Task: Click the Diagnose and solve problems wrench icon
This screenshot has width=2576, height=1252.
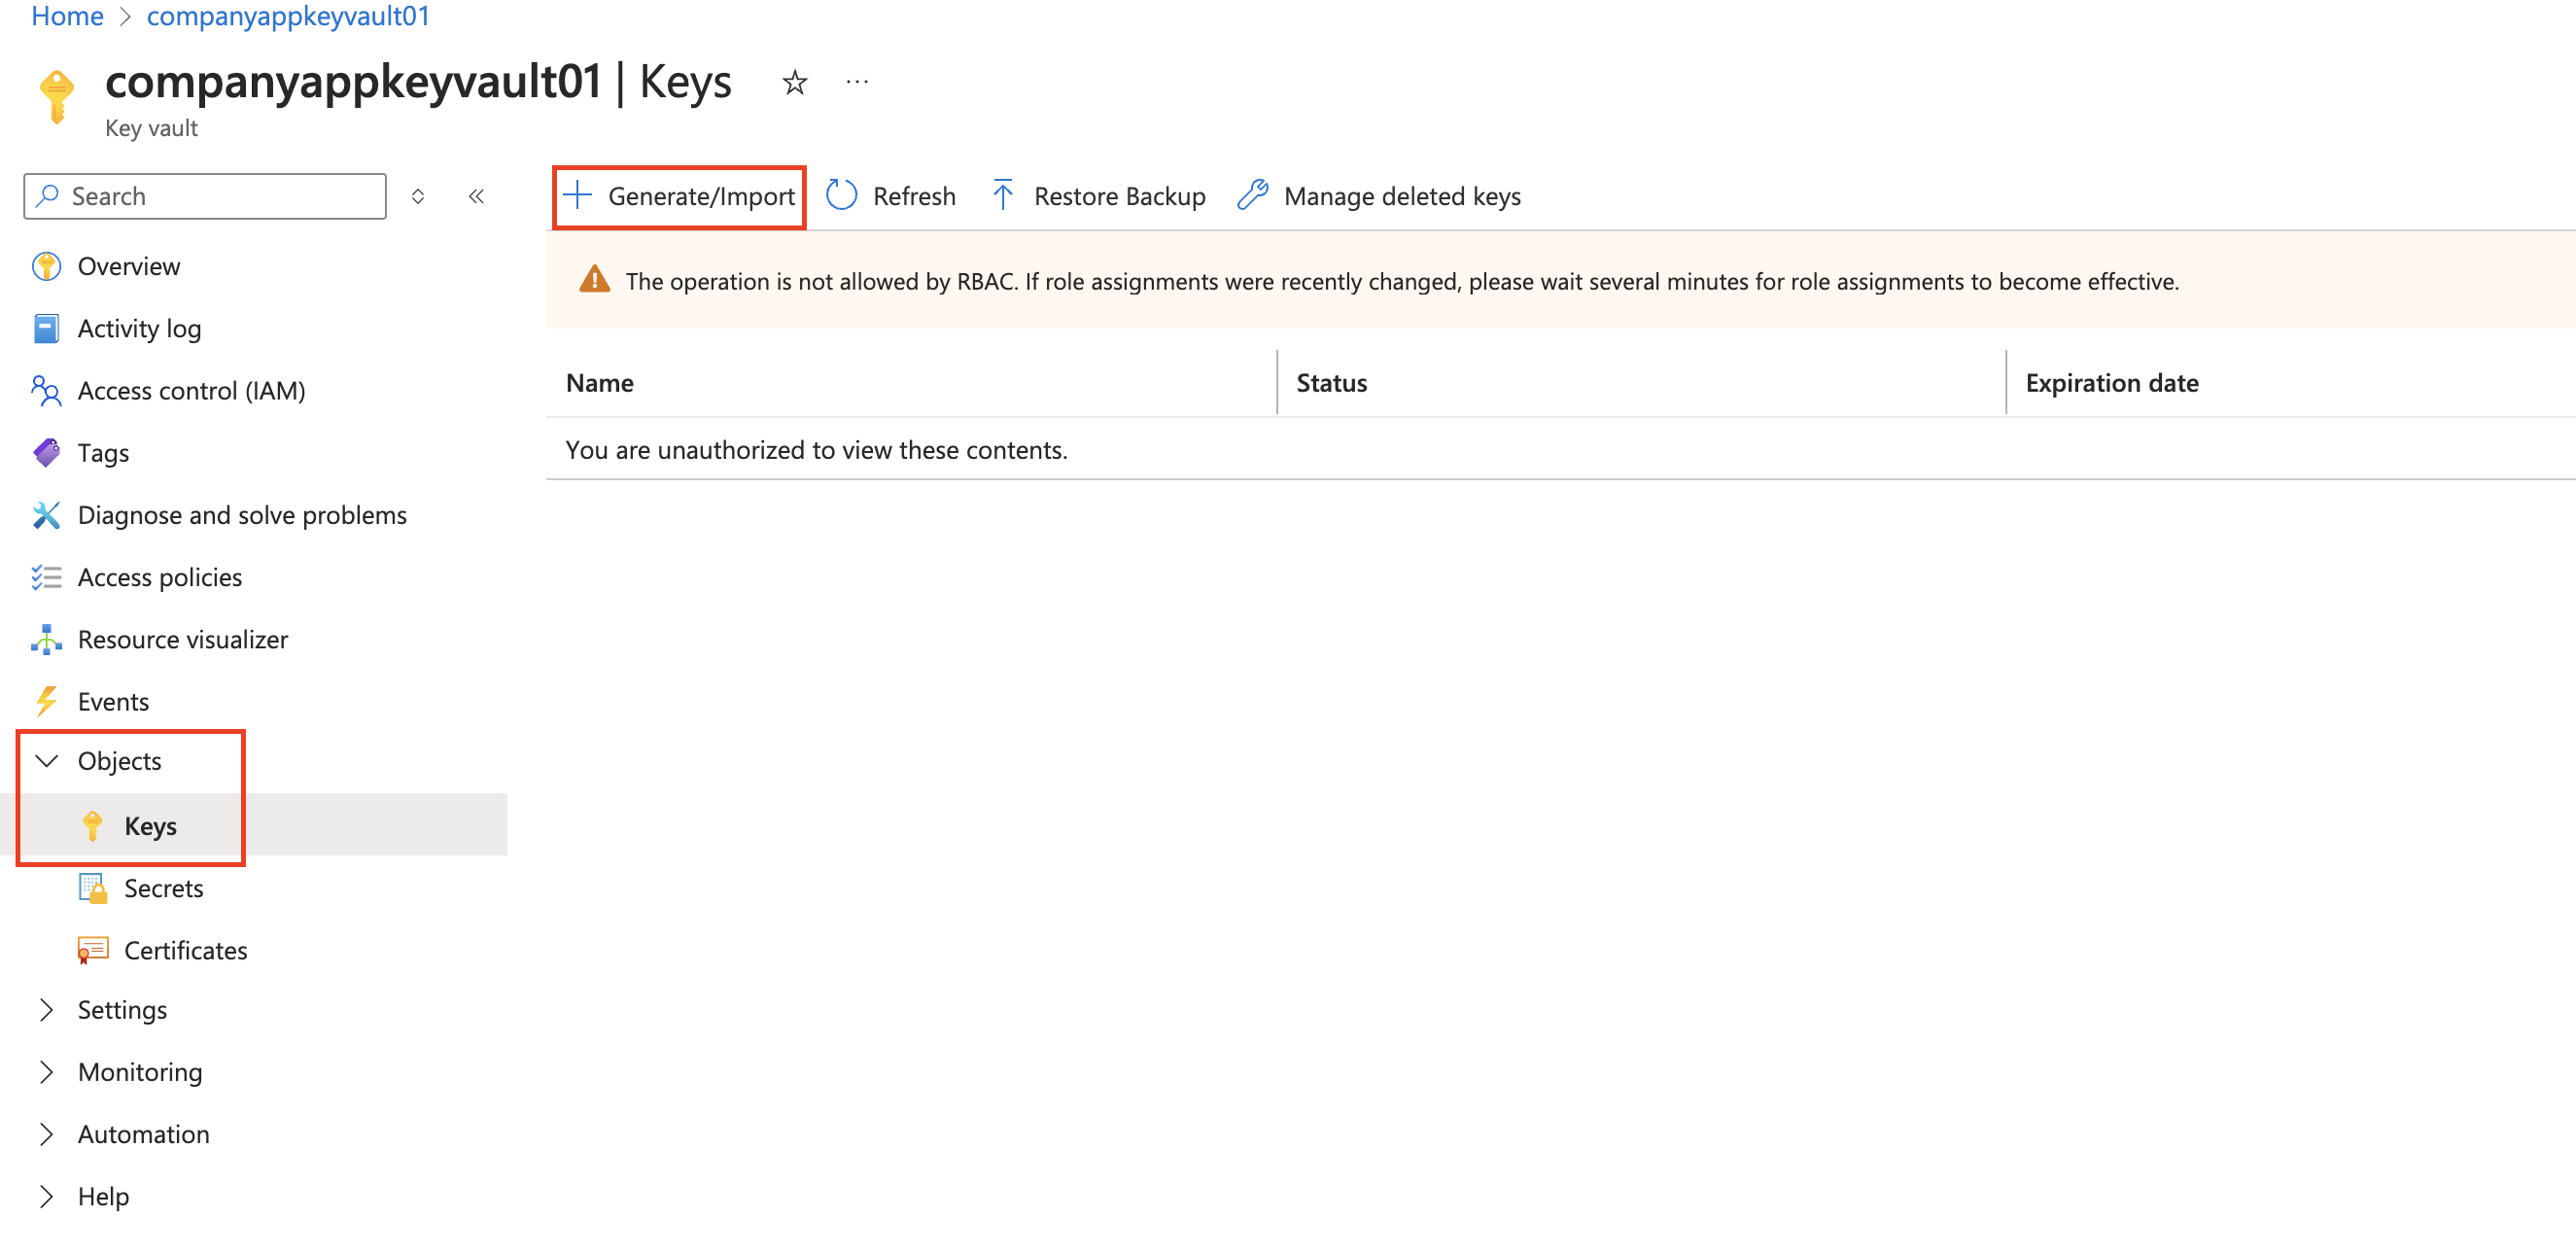Action: [46, 515]
